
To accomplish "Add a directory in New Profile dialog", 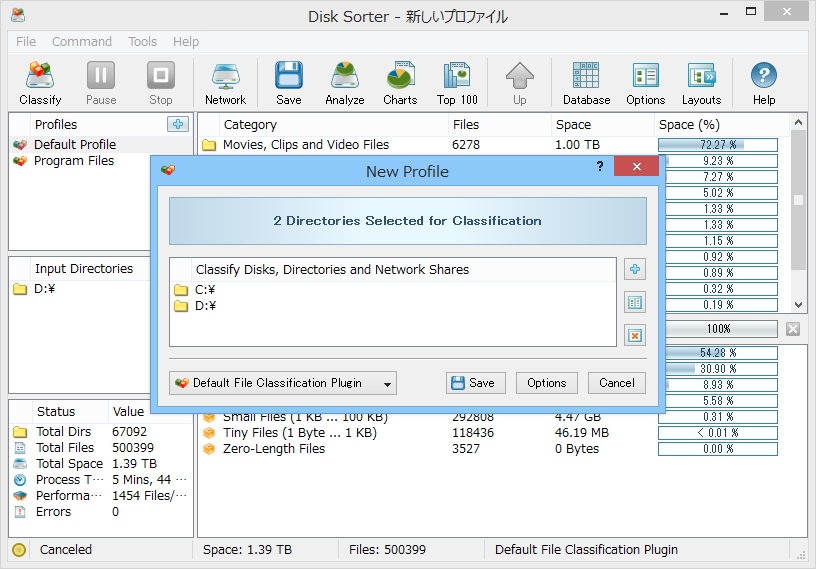I will tap(635, 269).
